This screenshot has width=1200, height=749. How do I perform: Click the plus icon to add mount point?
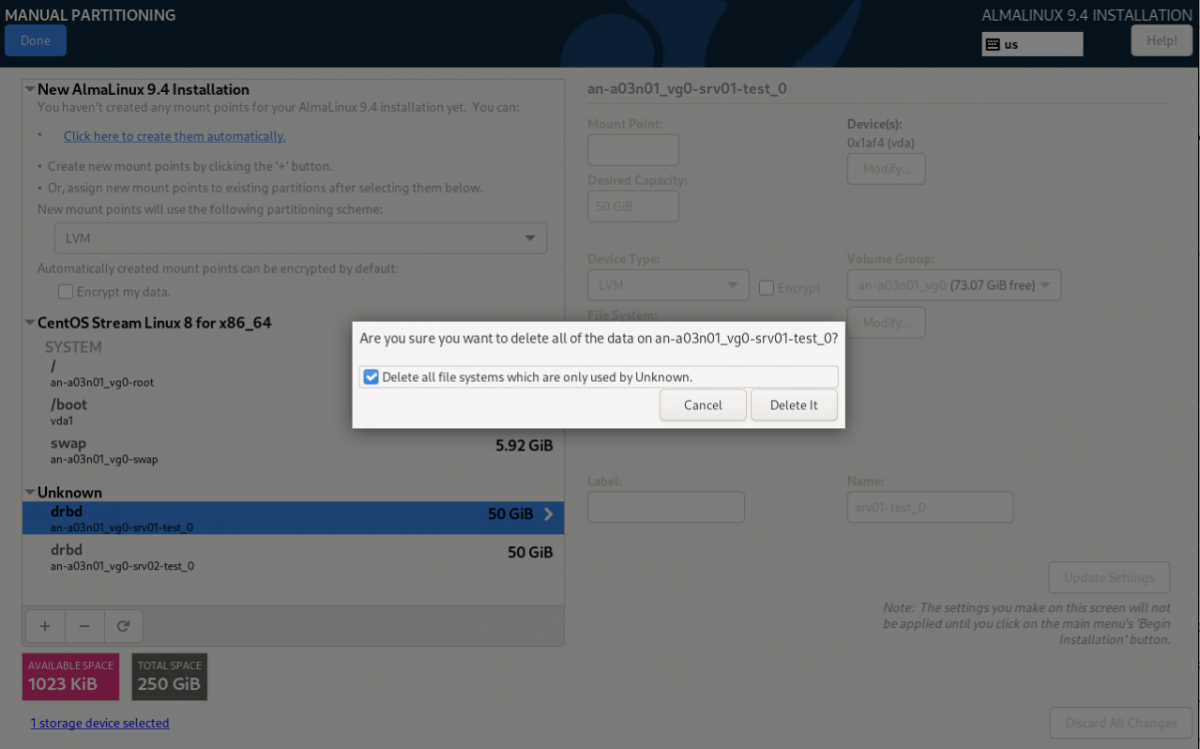click(44, 626)
